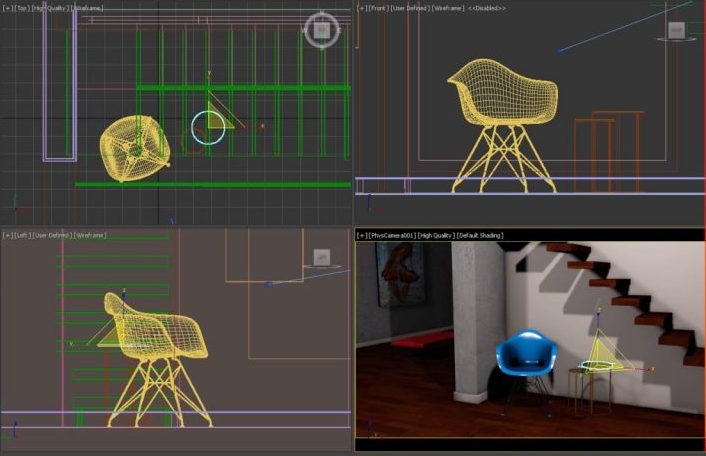706x456 pixels.
Task: Click the axis tripod in Front viewport corner
Action: coord(373,204)
